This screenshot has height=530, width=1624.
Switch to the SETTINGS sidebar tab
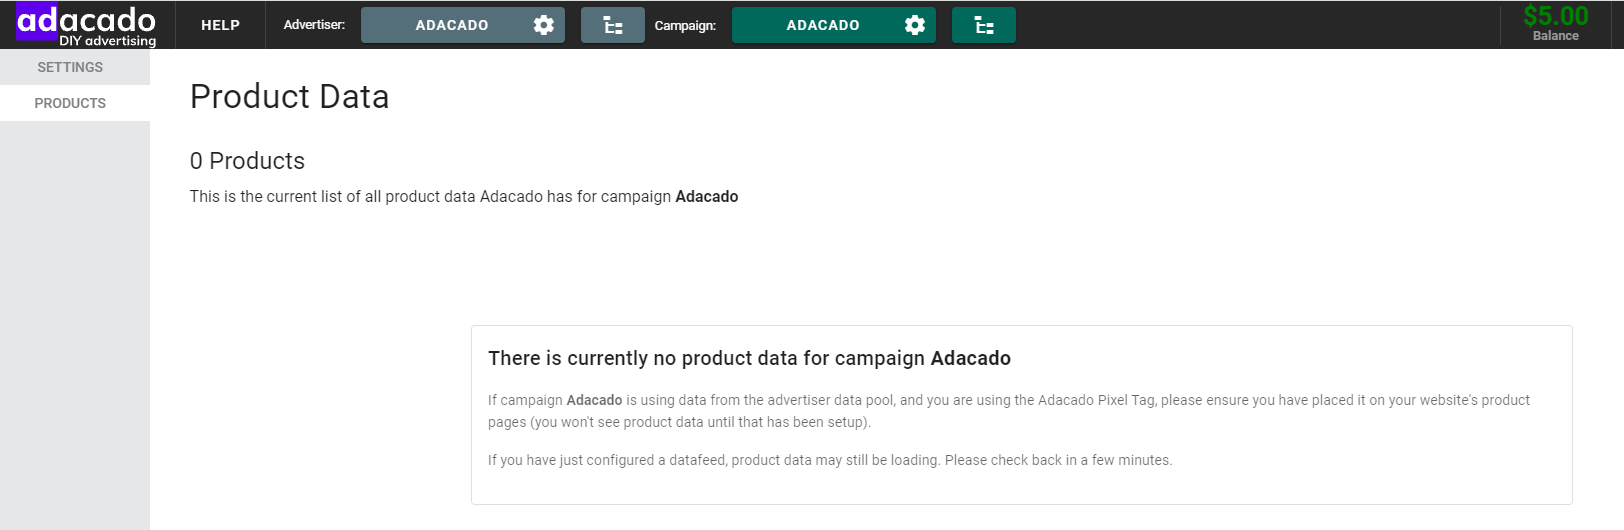tap(70, 67)
